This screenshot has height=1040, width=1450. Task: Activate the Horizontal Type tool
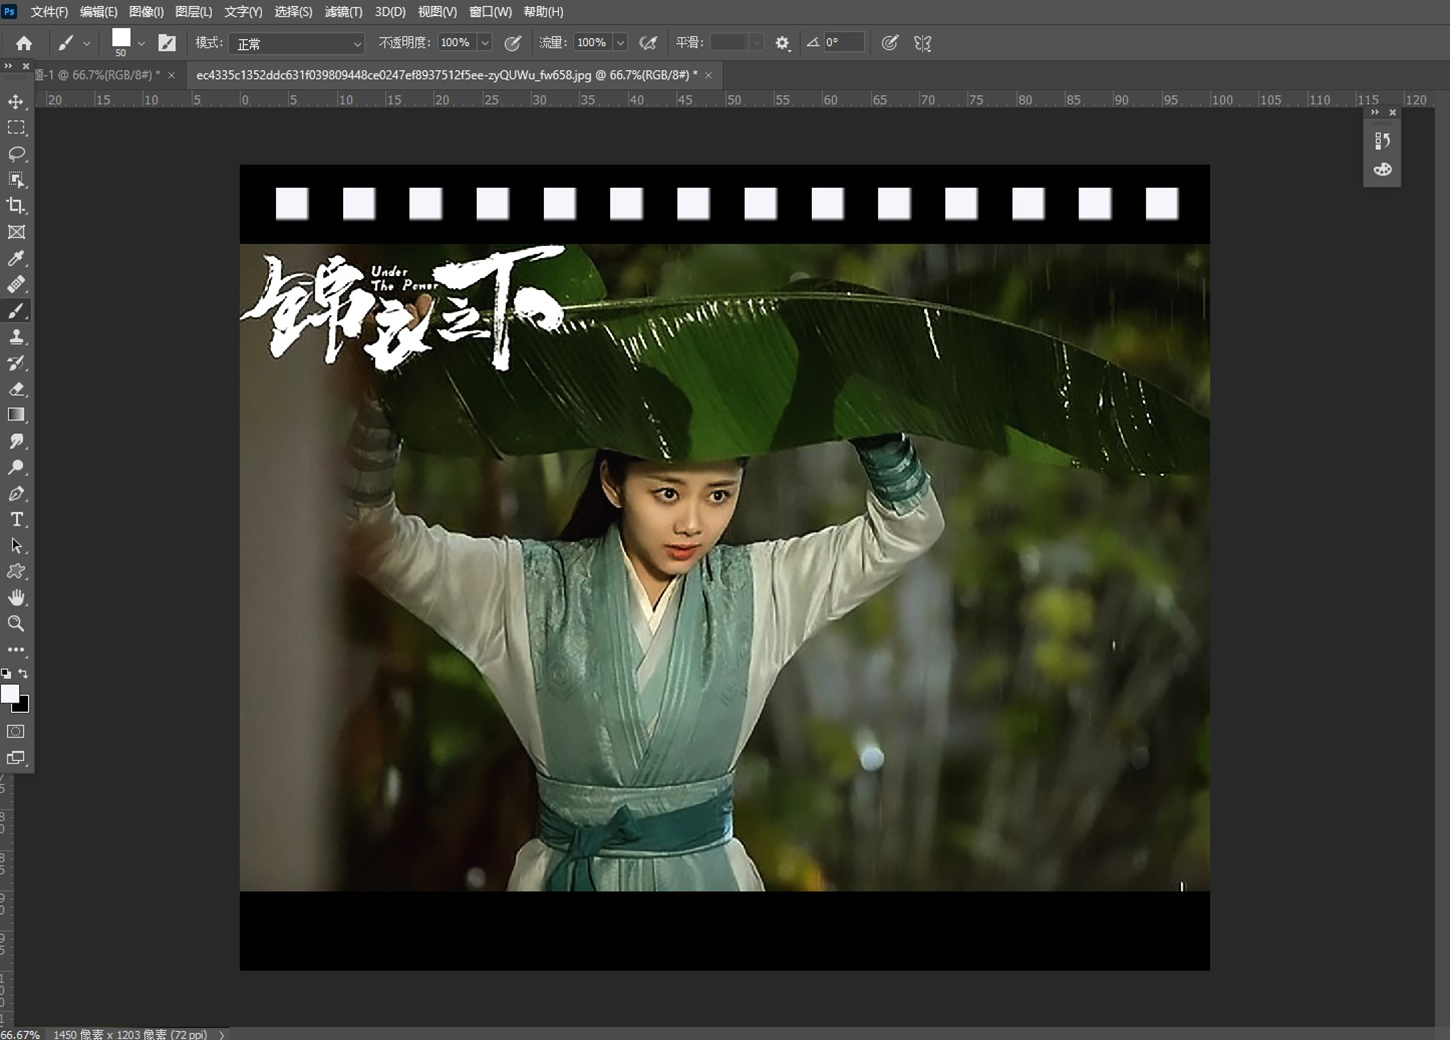pyautogui.click(x=16, y=519)
